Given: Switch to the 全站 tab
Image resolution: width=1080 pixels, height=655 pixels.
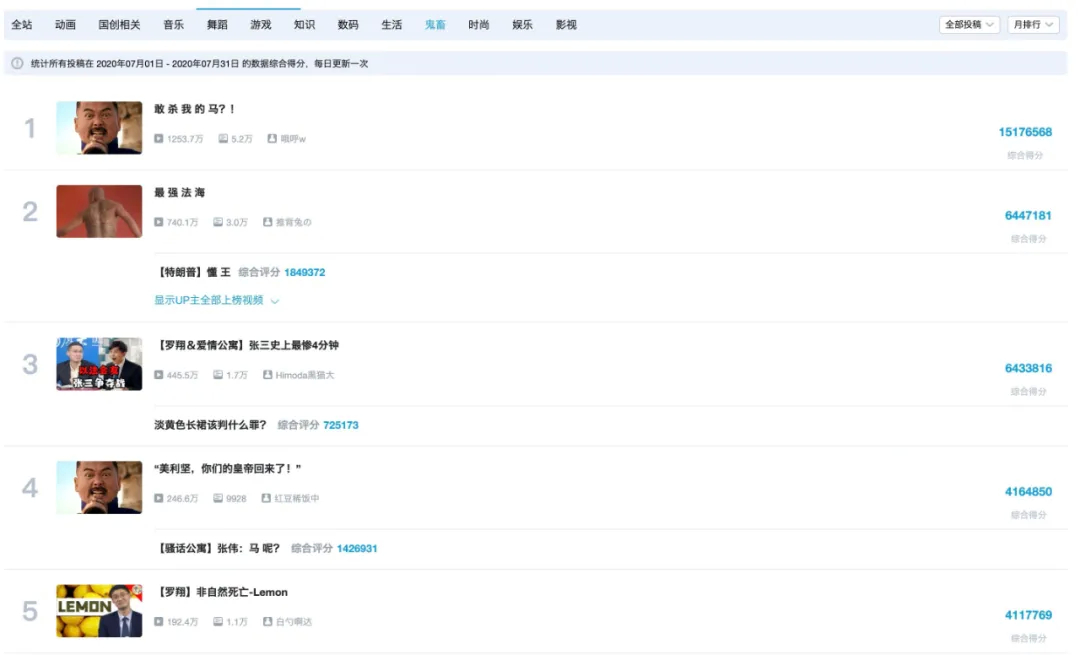Looking at the screenshot, I should click(x=21, y=25).
